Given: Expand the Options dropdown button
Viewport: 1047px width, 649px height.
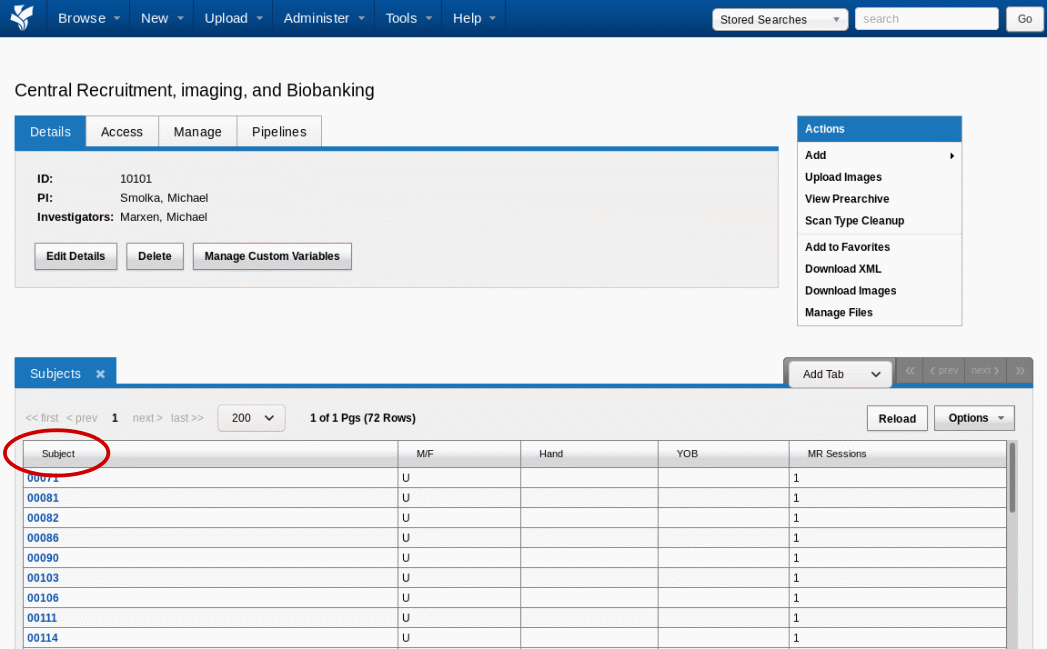Looking at the screenshot, I should (974, 418).
